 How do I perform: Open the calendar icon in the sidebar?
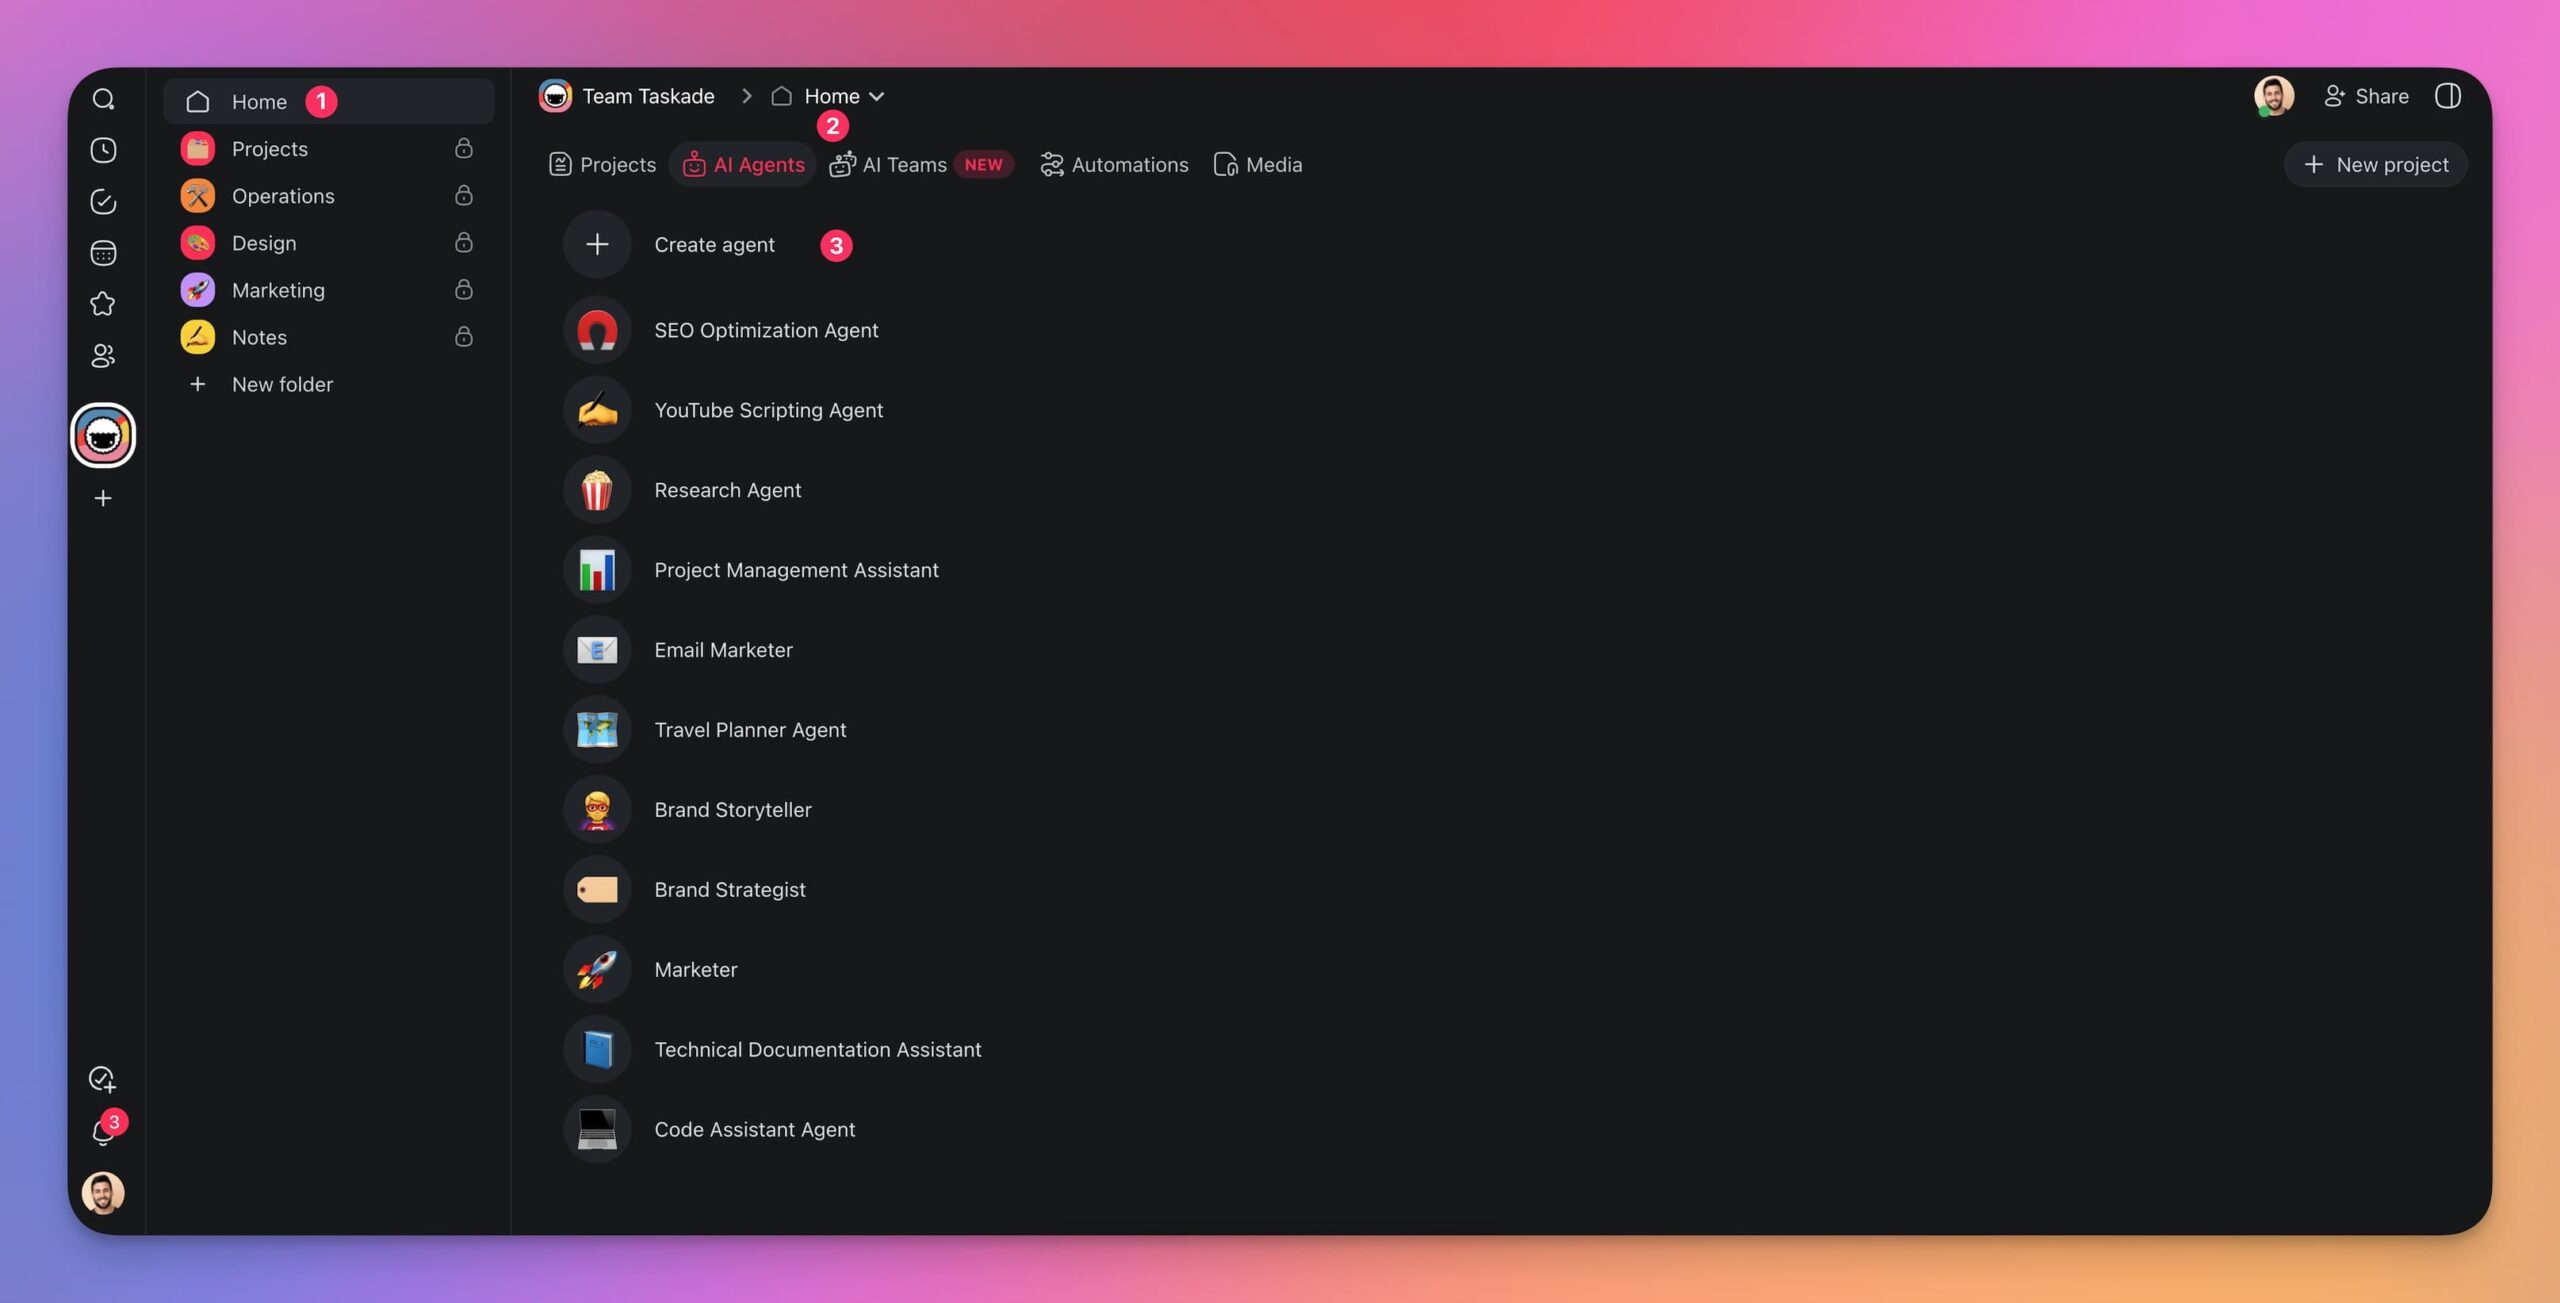103,253
